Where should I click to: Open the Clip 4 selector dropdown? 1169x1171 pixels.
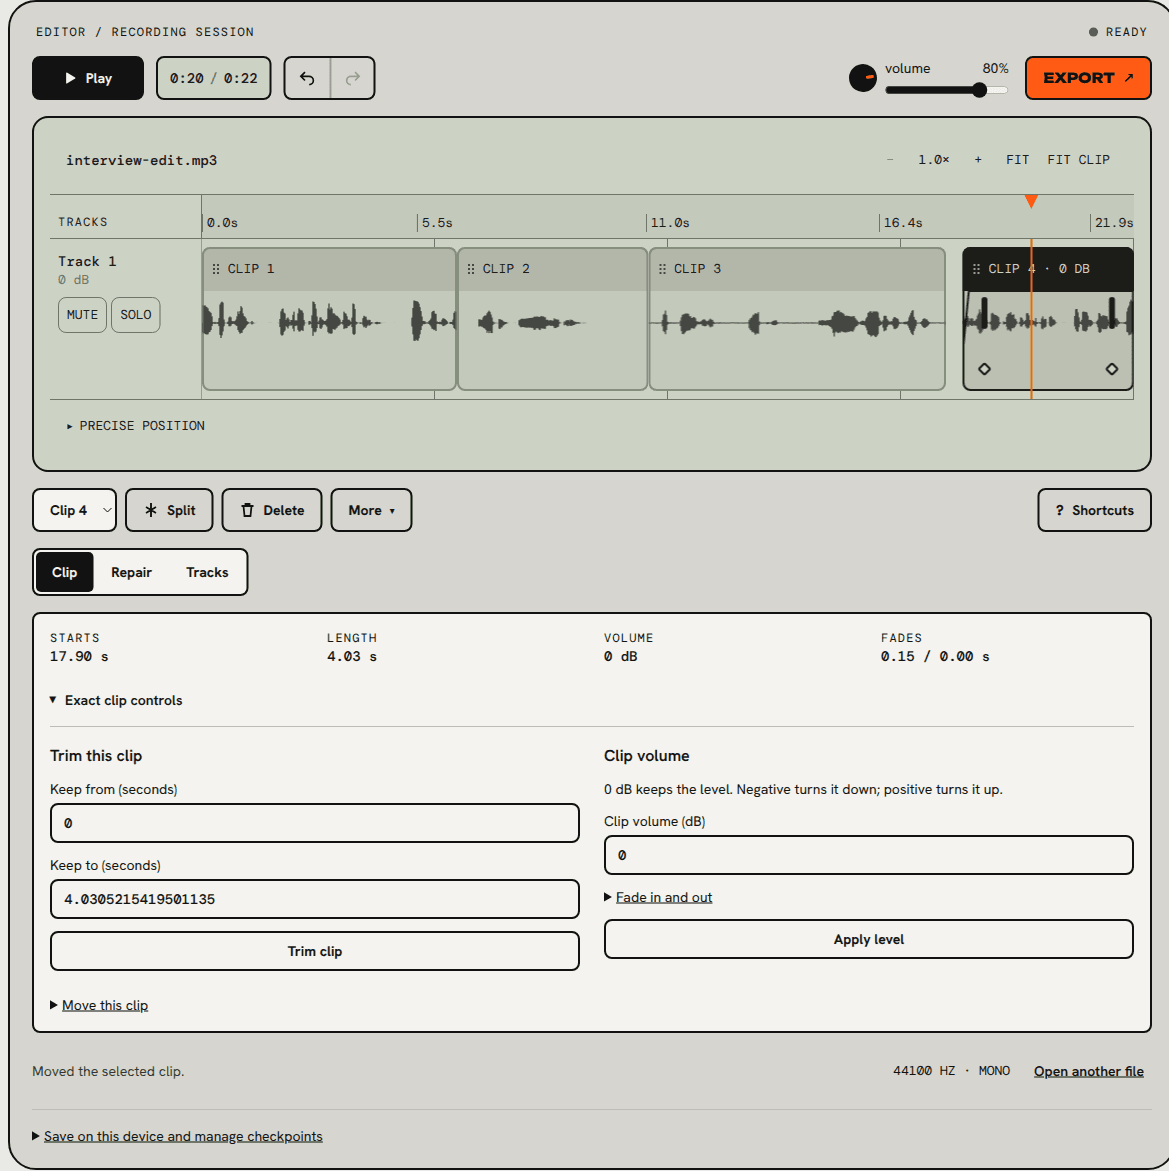(75, 510)
